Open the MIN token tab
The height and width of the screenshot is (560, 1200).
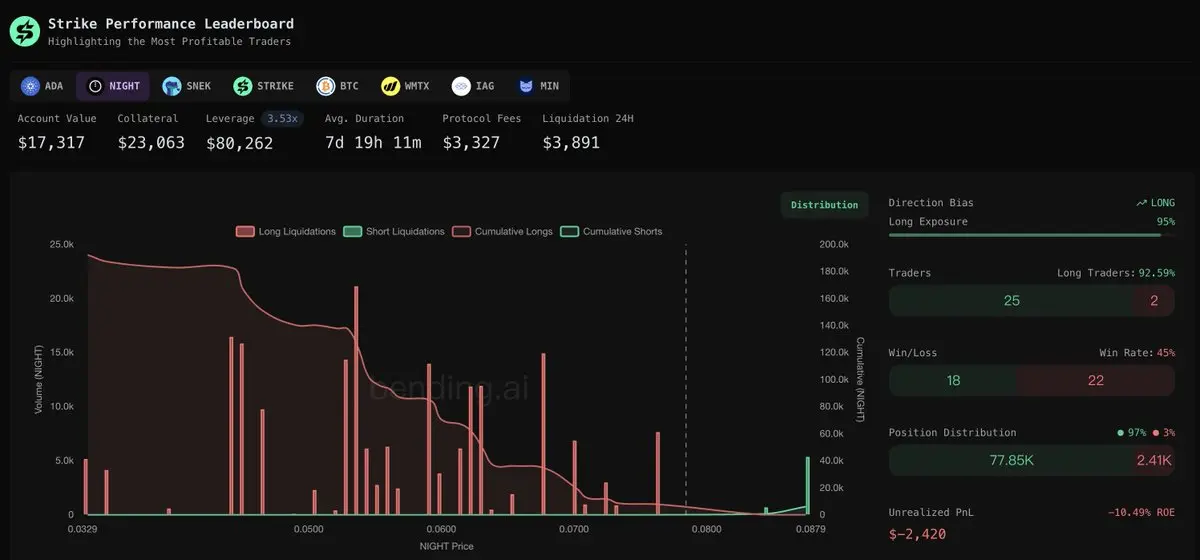click(x=539, y=86)
